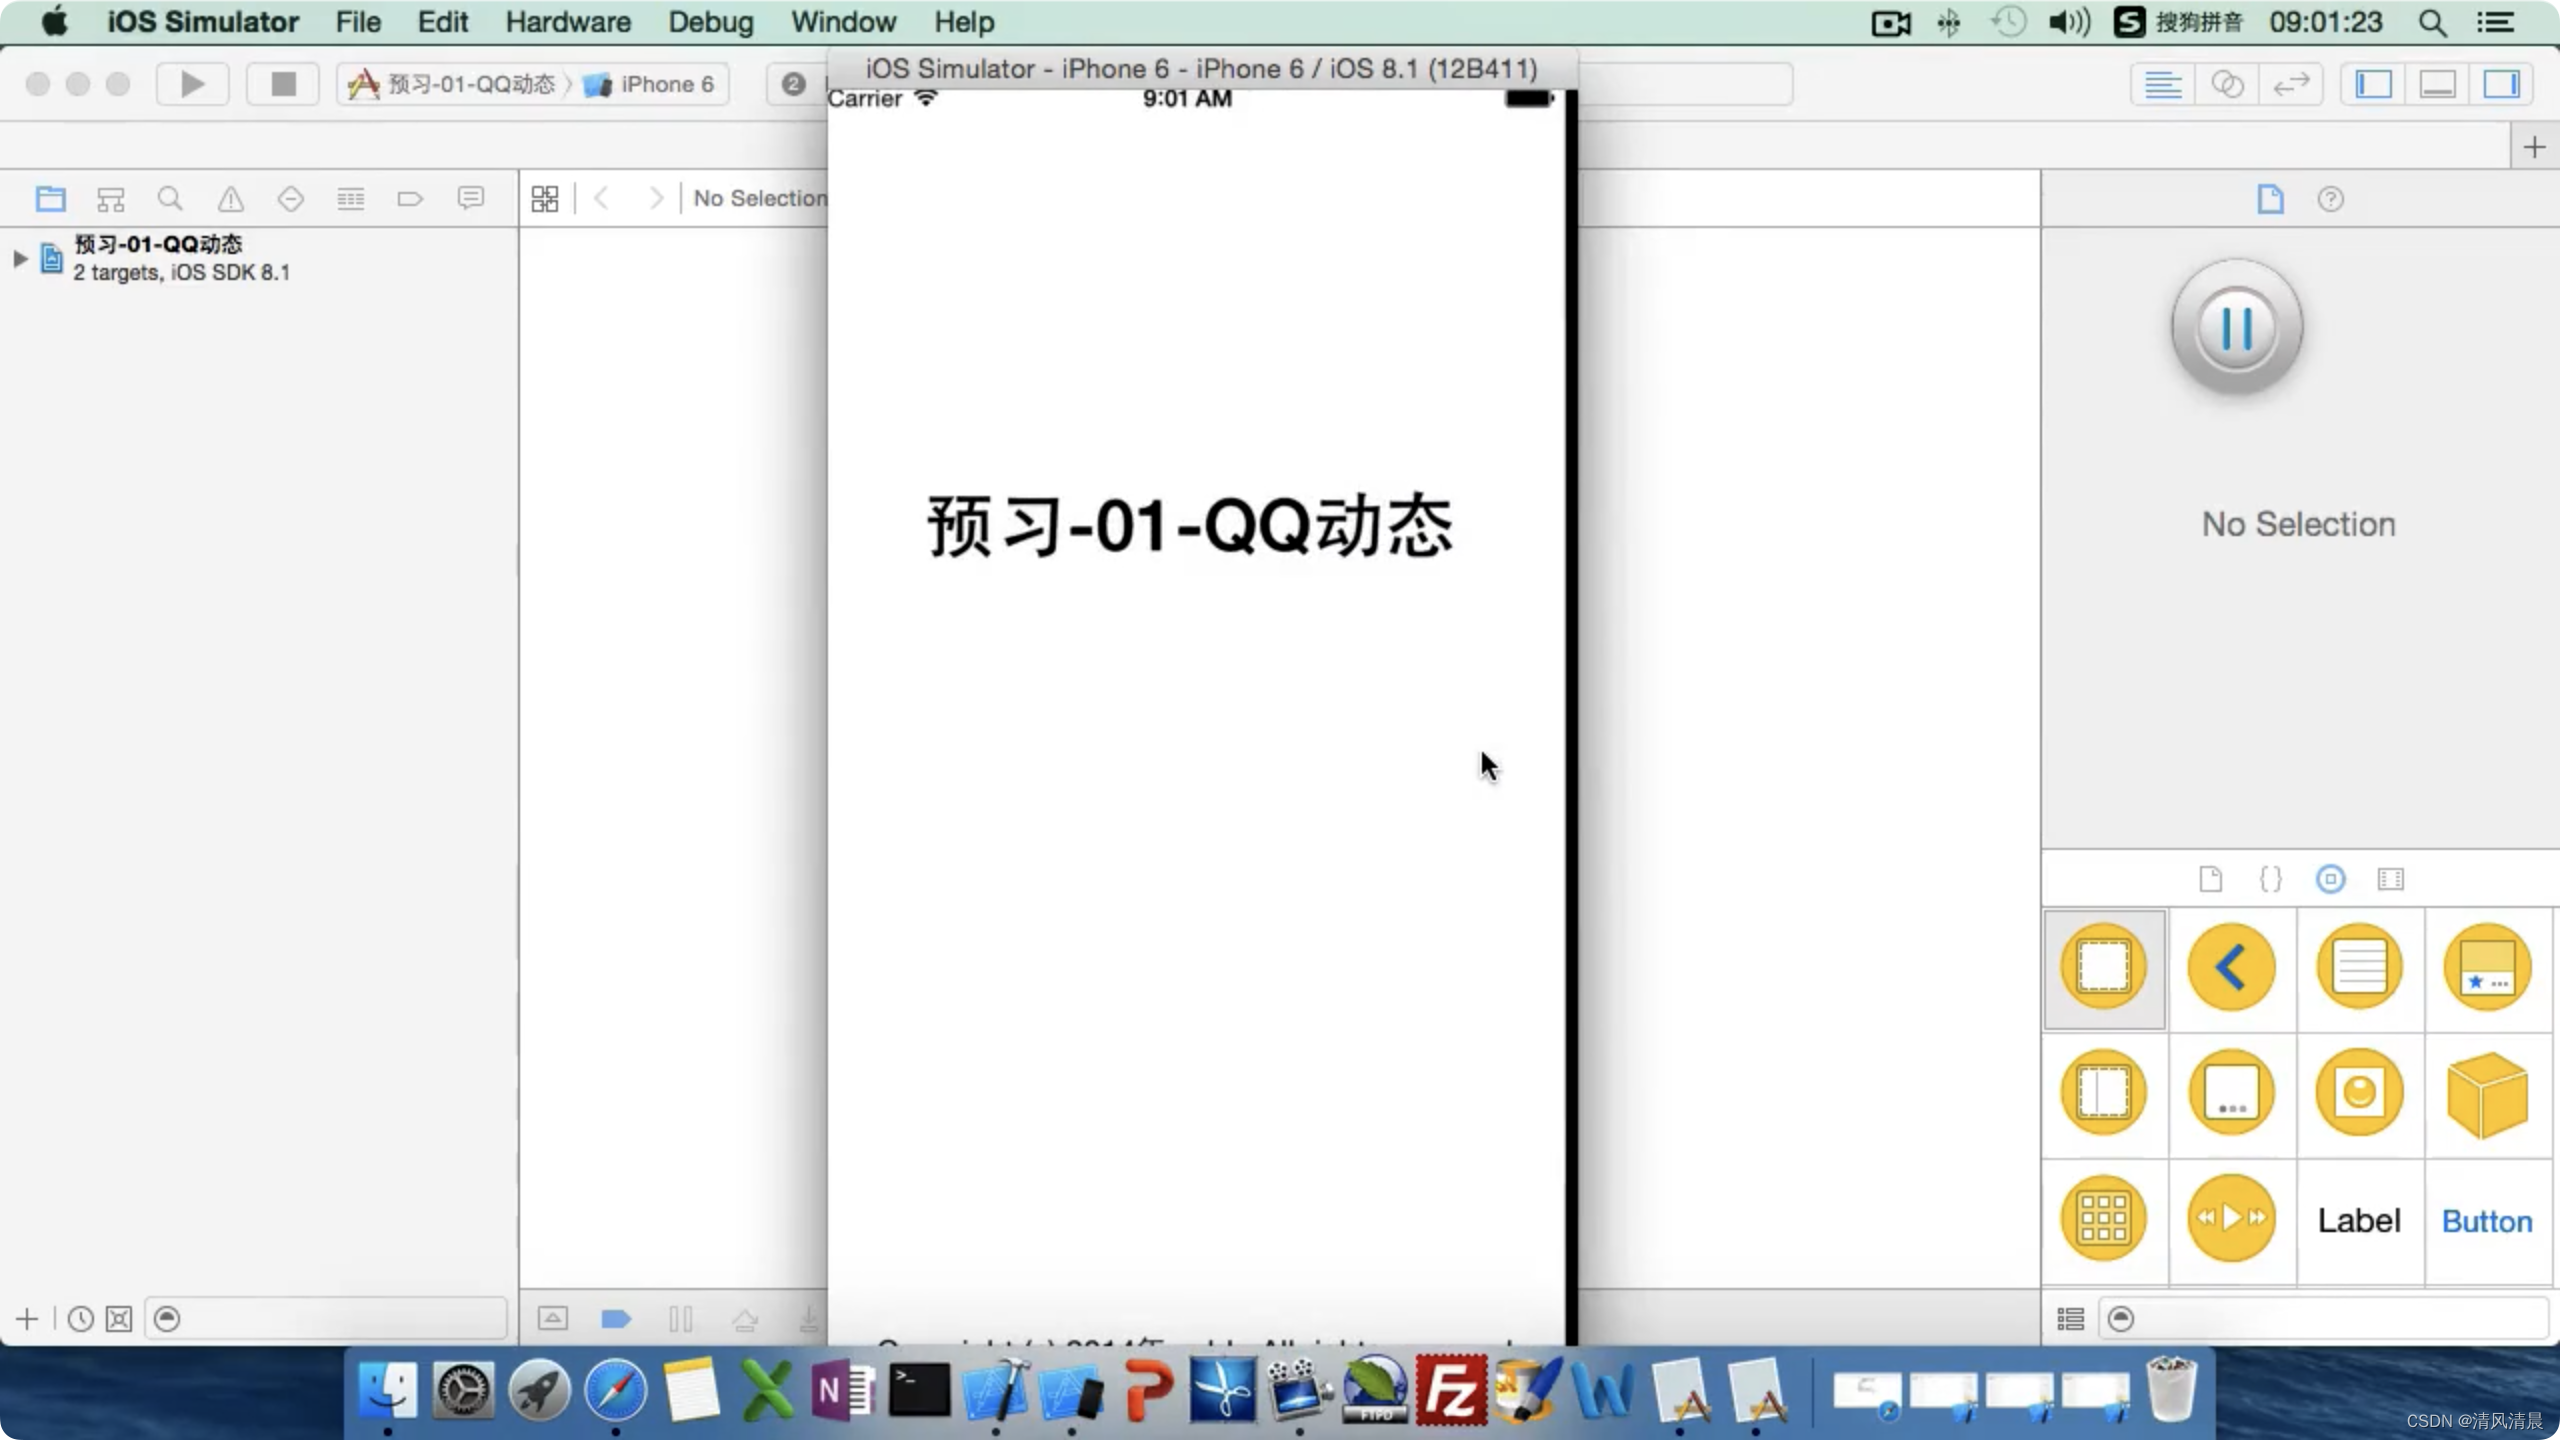This screenshot has height=1440, width=2560.
Task: Select the Collection View Controller object
Action: 2104,1219
